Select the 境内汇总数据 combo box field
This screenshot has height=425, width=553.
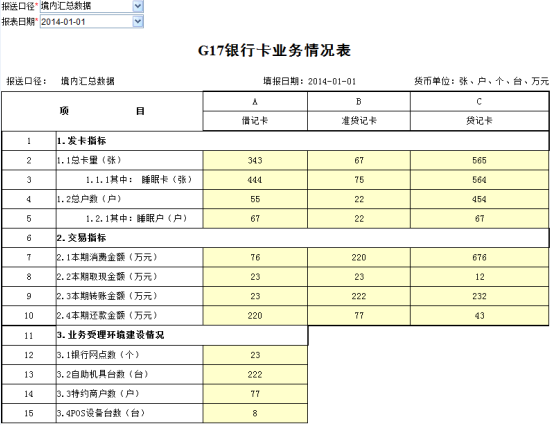86,6
